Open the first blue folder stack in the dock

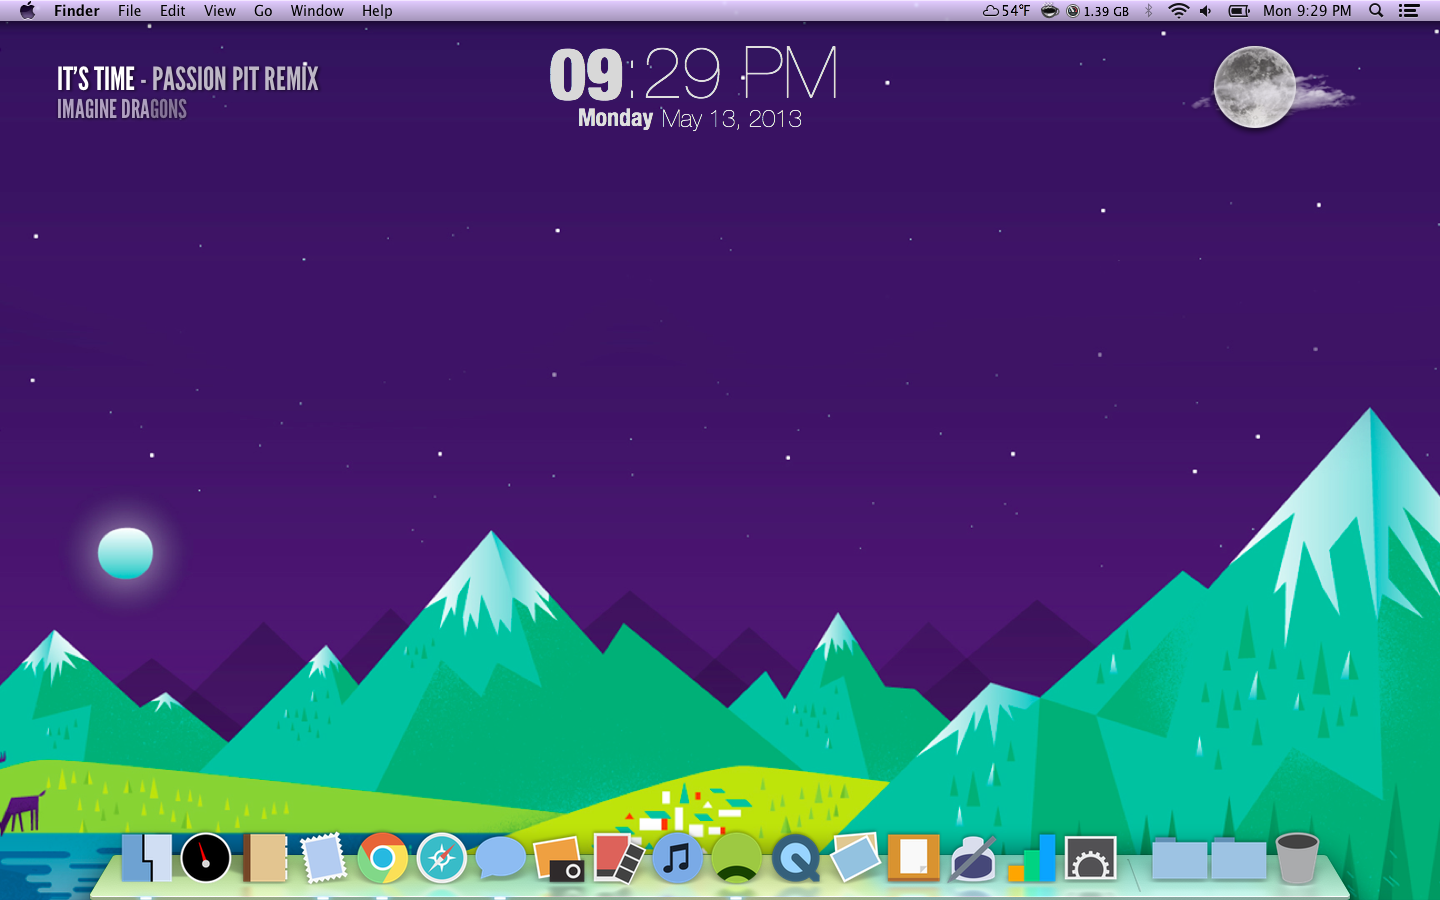(x=1180, y=859)
